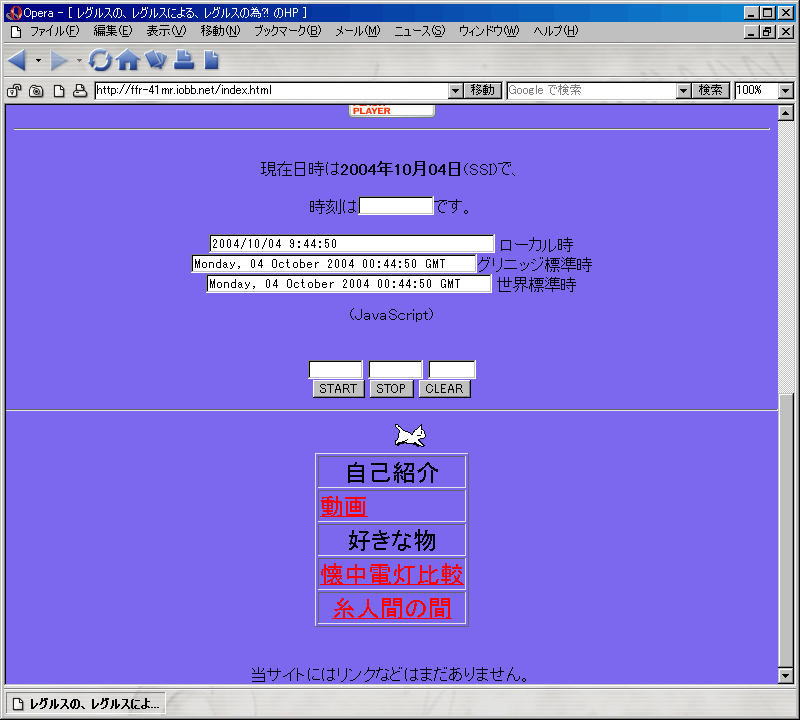Click the CLEAR stopwatch button

[x=444, y=389]
